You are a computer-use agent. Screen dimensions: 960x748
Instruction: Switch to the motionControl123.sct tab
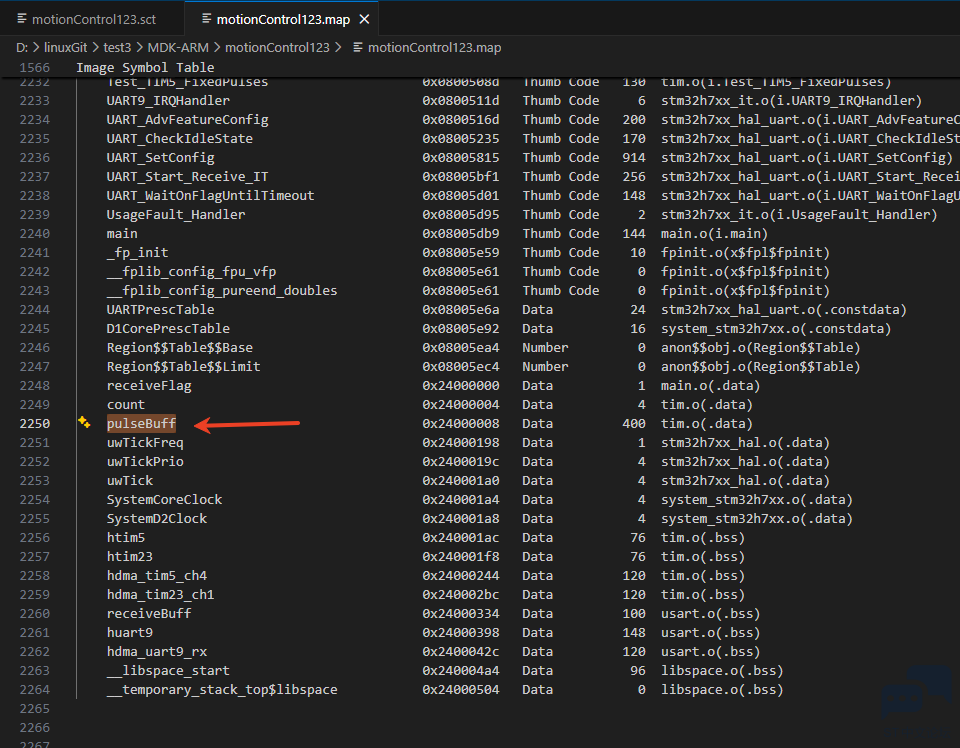(x=93, y=19)
